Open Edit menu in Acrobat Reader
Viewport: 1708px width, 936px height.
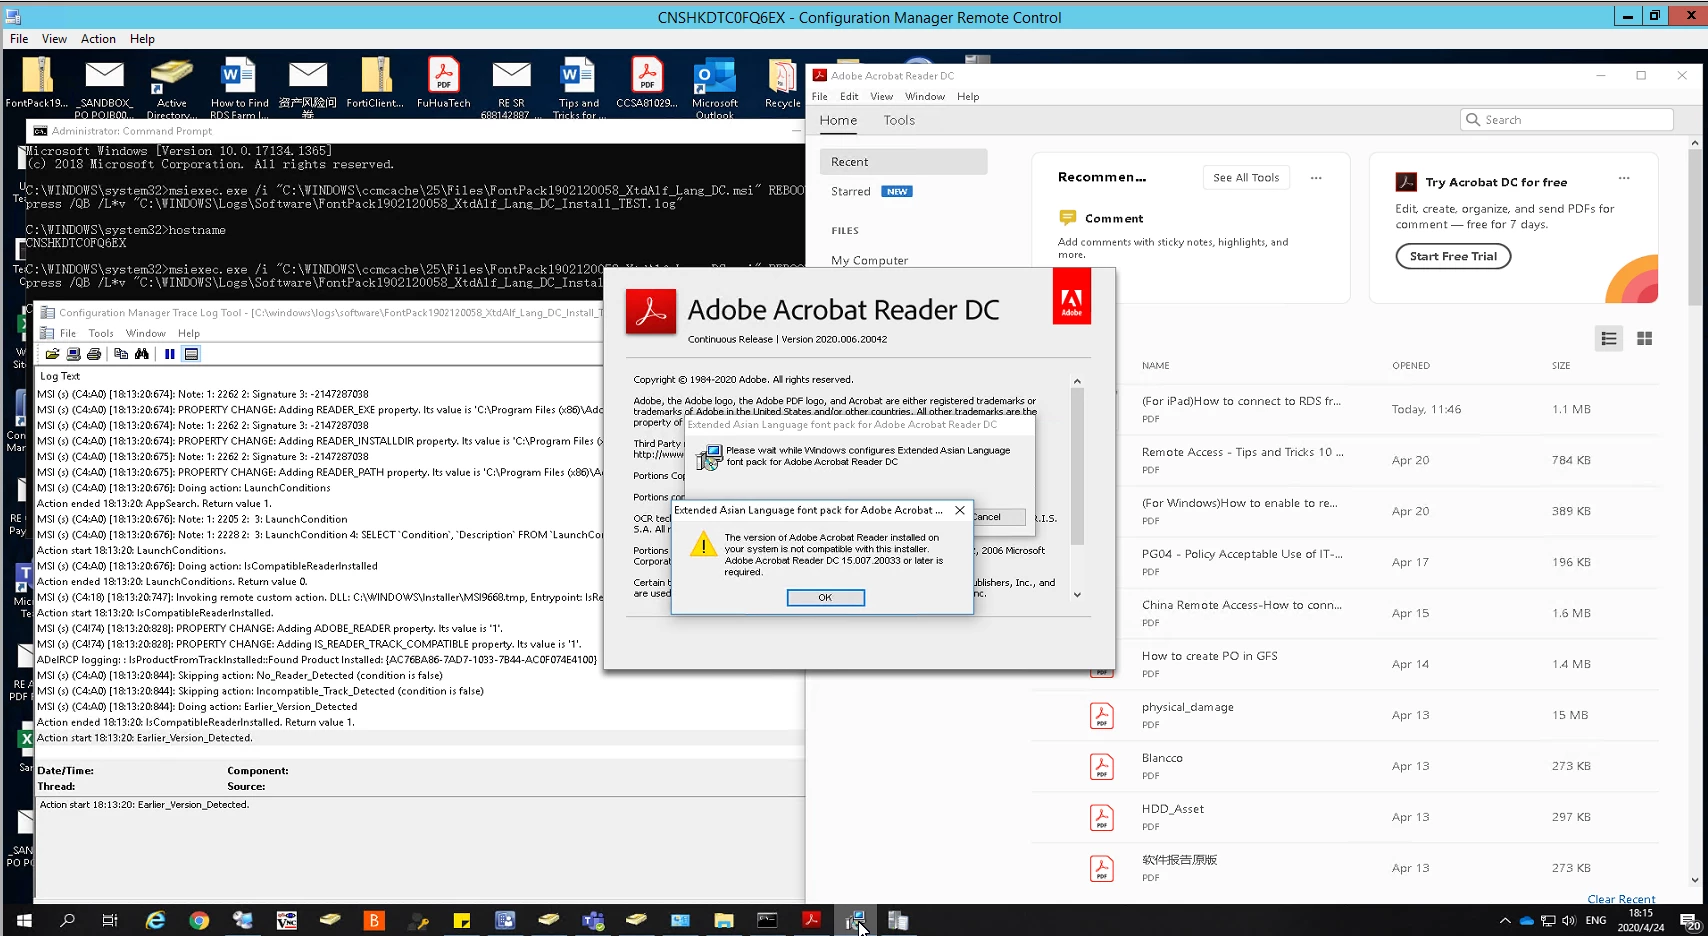click(x=849, y=97)
